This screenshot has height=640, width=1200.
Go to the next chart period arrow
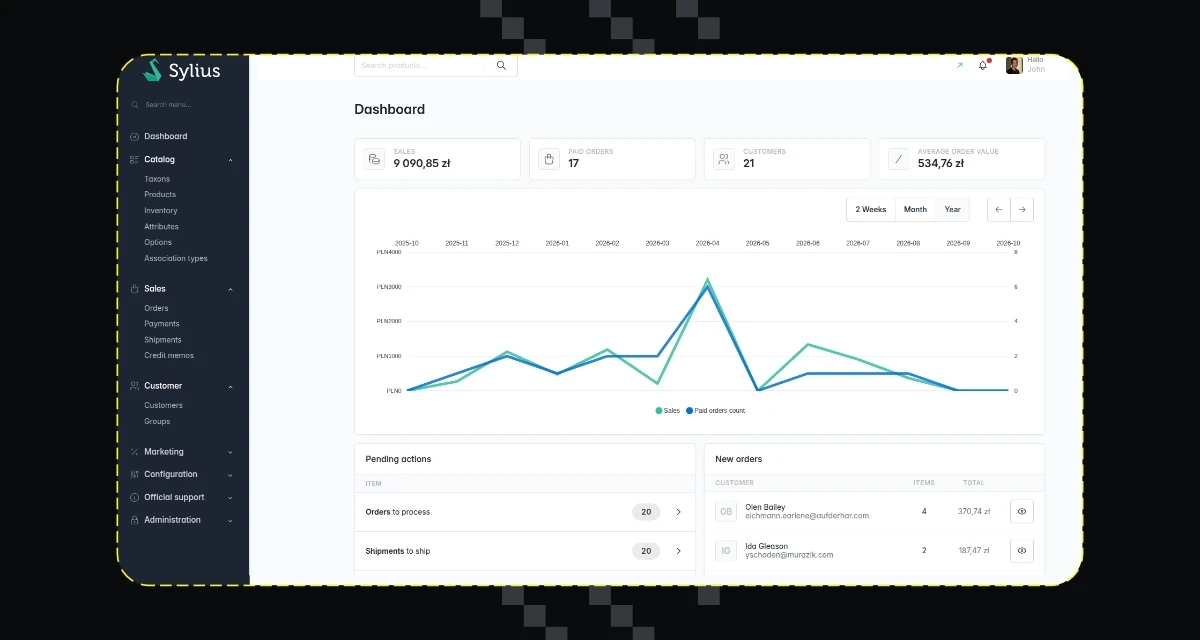(x=1022, y=209)
